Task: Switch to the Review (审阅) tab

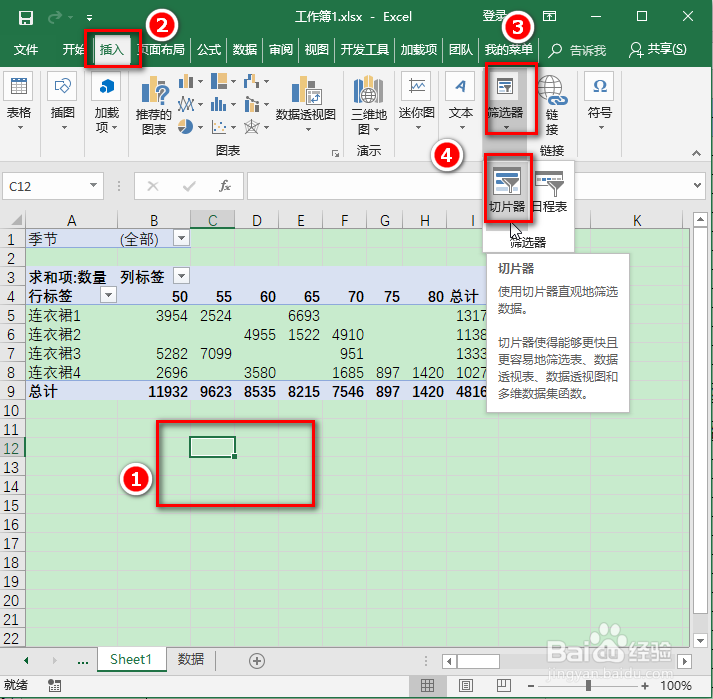Action: click(x=281, y=49)
